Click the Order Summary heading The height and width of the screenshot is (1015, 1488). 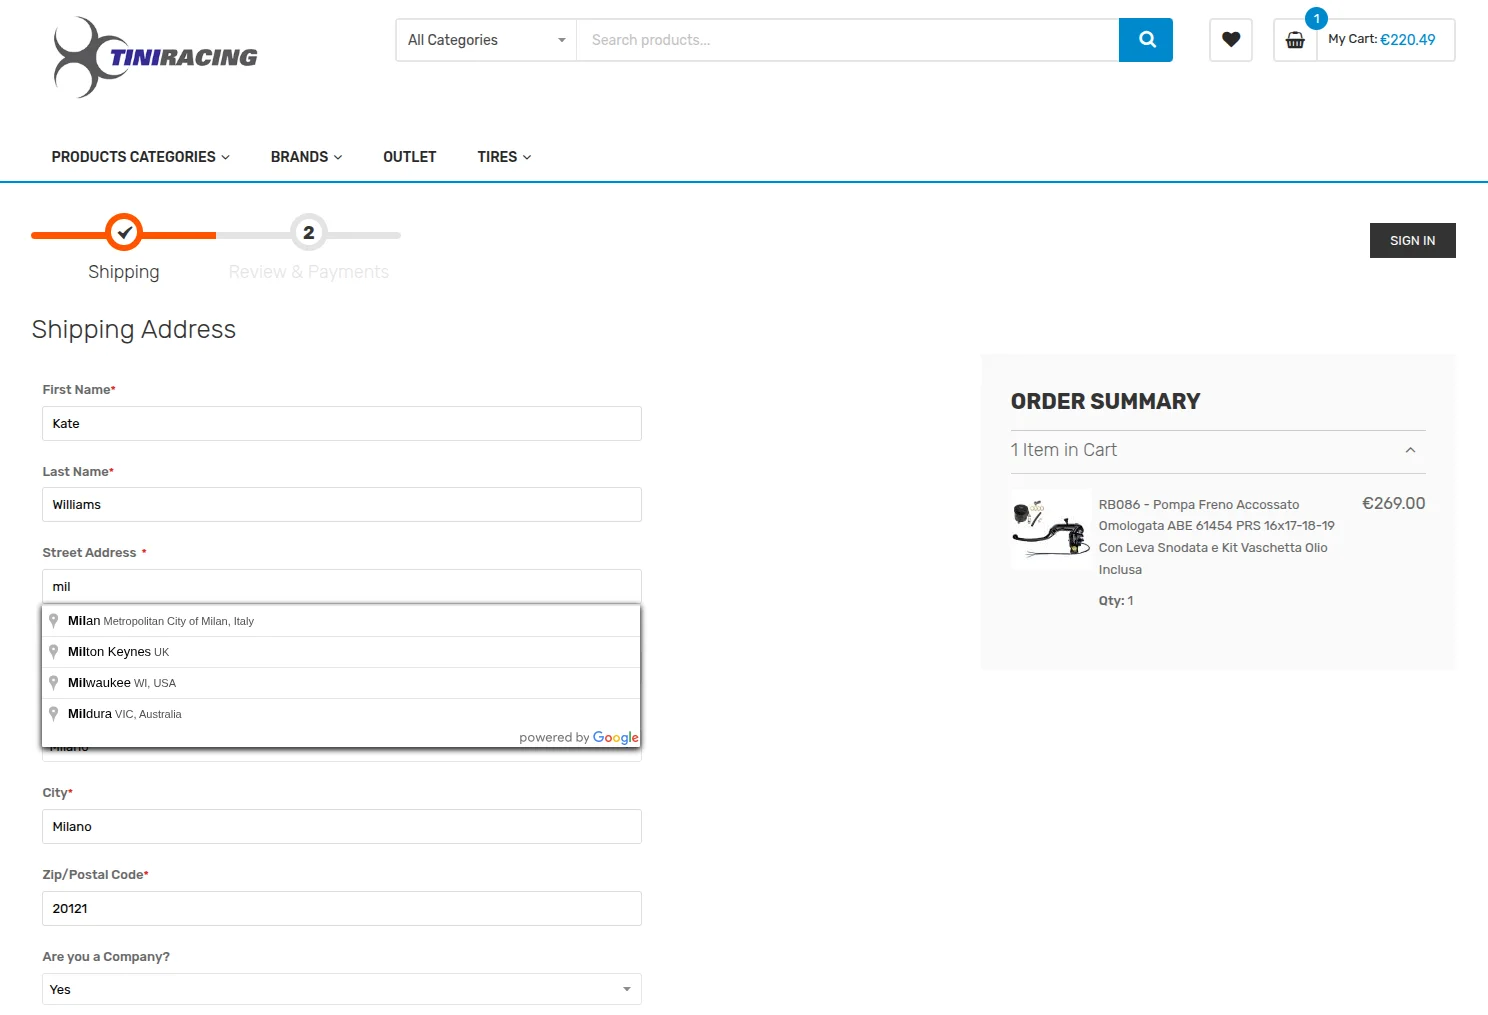coord(1106,401)
